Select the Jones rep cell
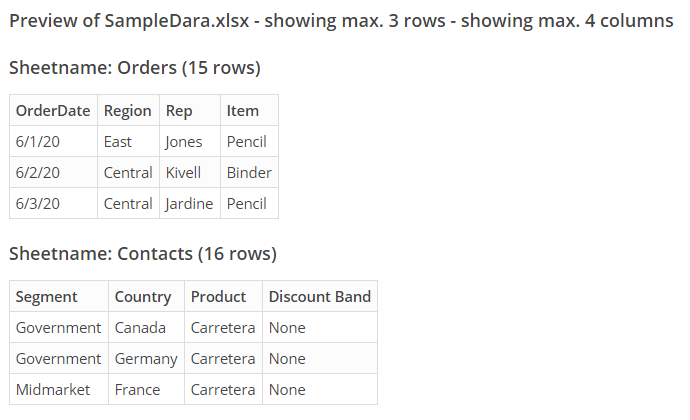The width and height of the screenshot is (690, 420). pos(184,142)
